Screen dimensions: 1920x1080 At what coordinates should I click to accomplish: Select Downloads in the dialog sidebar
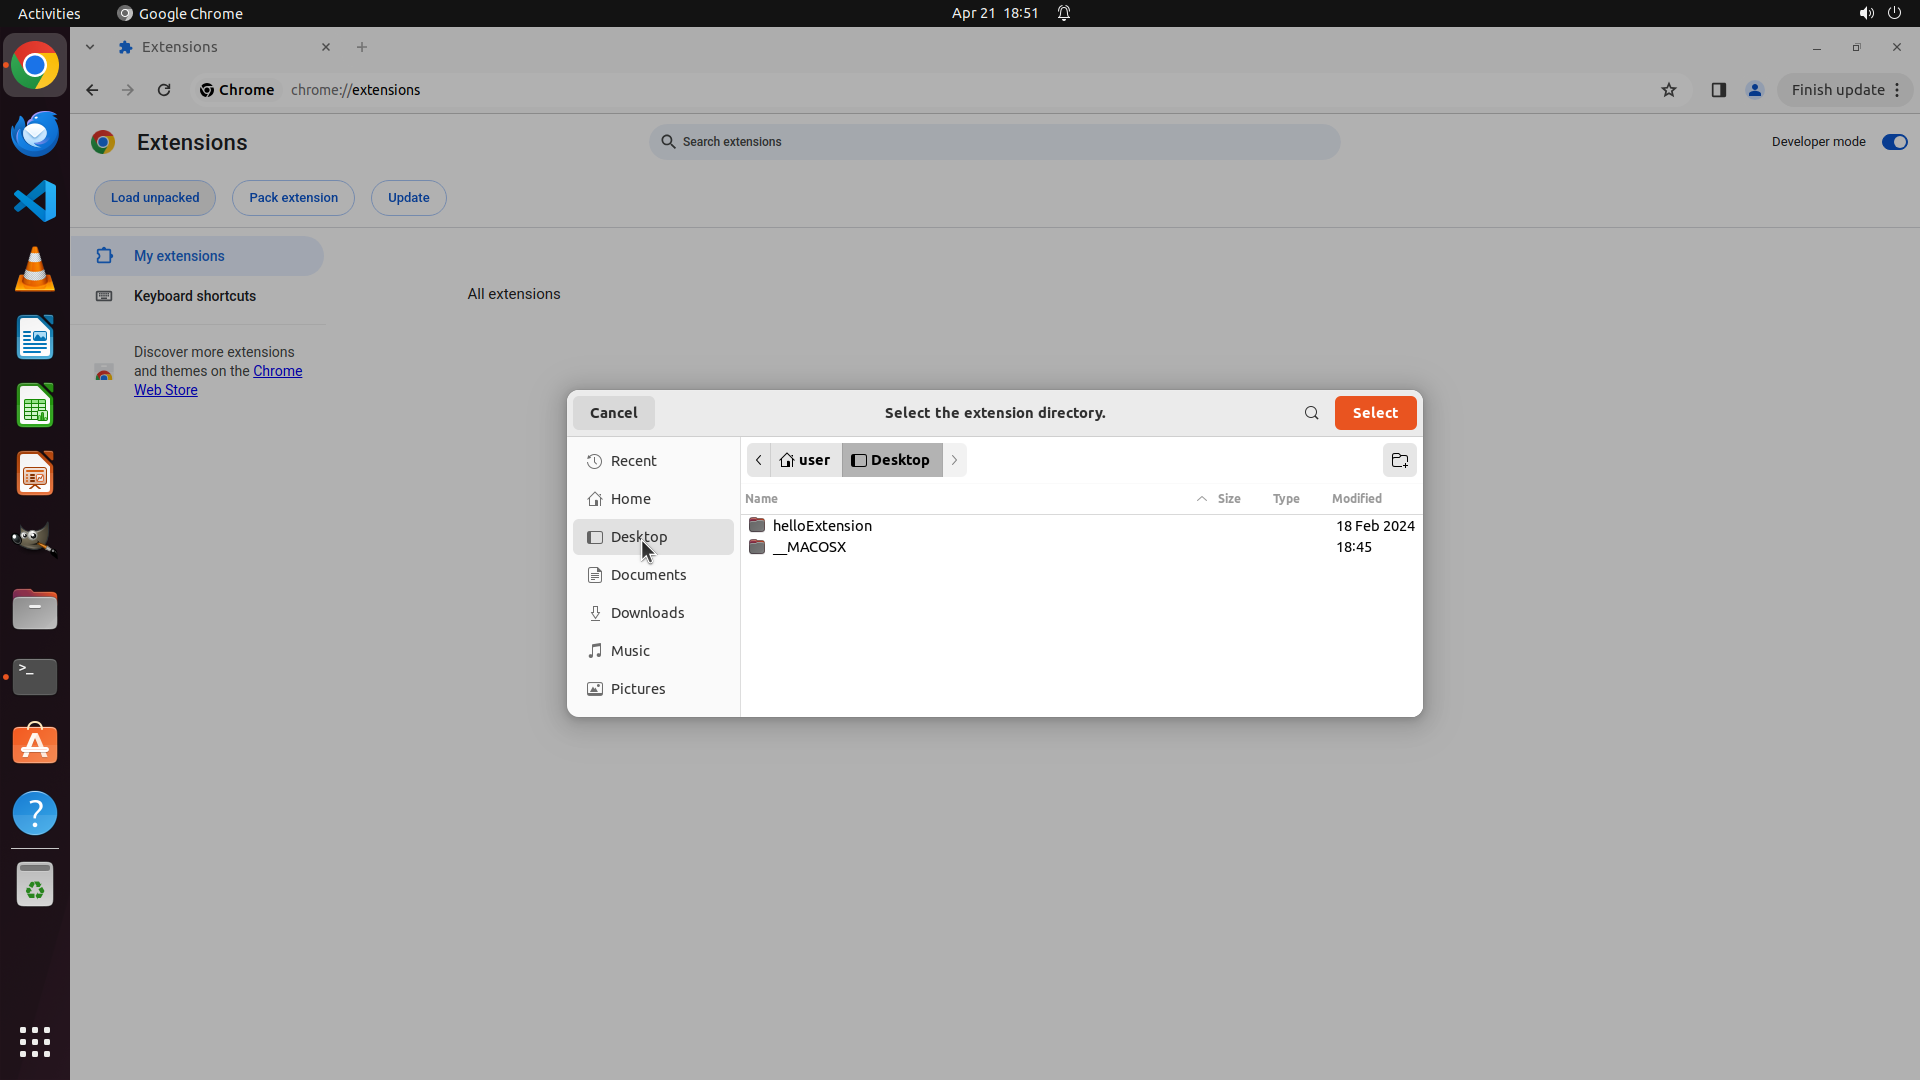tap(647, 613)
